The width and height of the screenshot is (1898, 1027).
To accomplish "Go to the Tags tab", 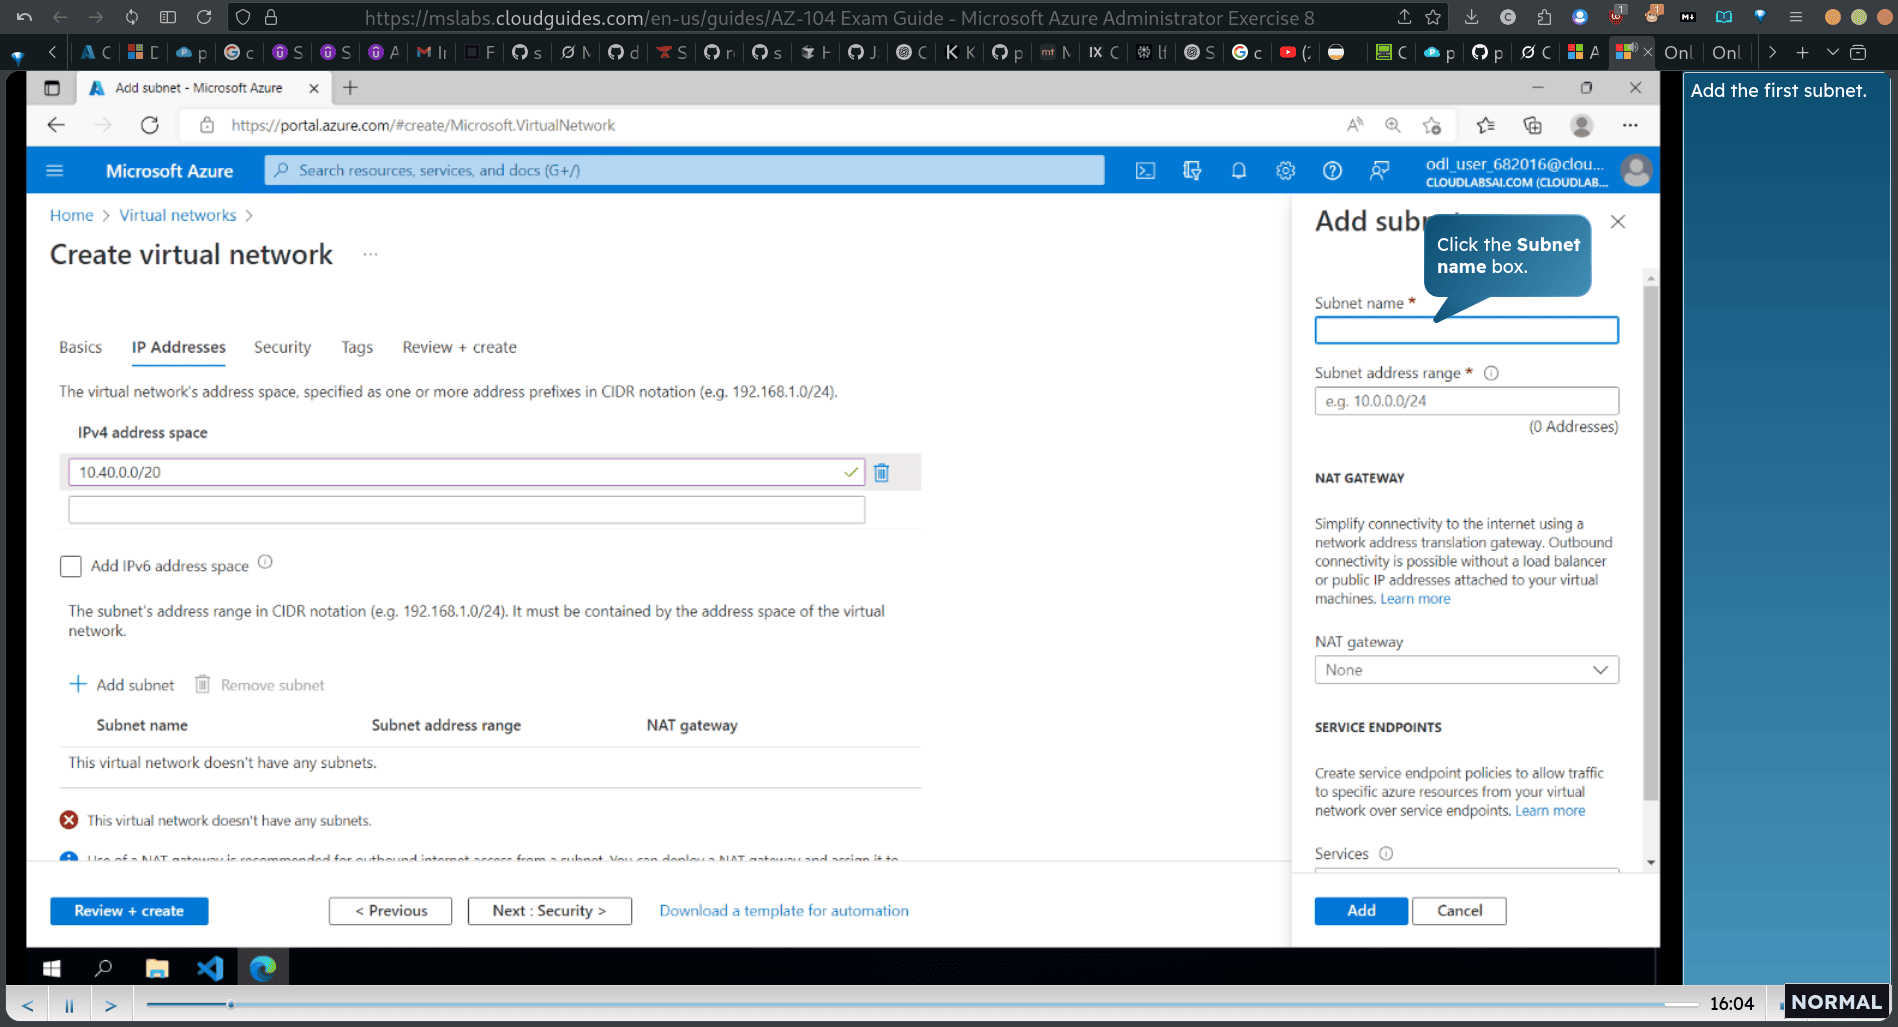I will coord(357,347).
